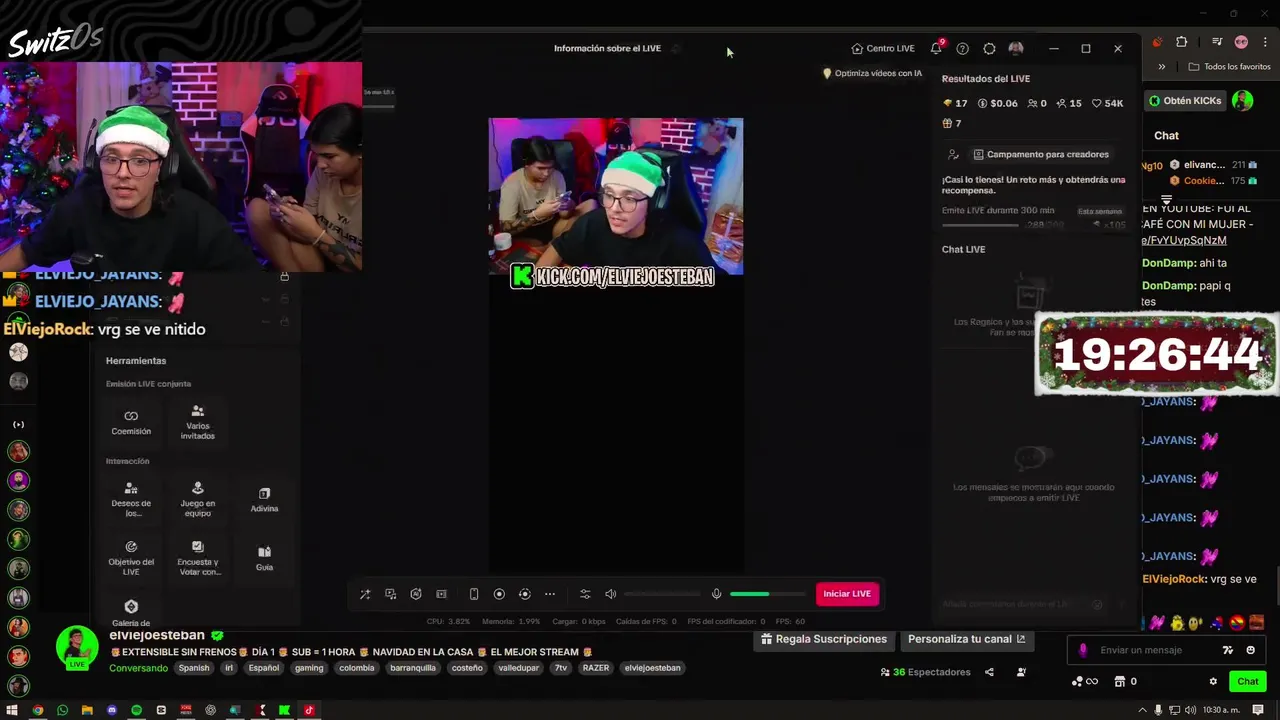Select the gaming tag
The height and width of the screenshot is (720, 1280).
pos(309,668)
